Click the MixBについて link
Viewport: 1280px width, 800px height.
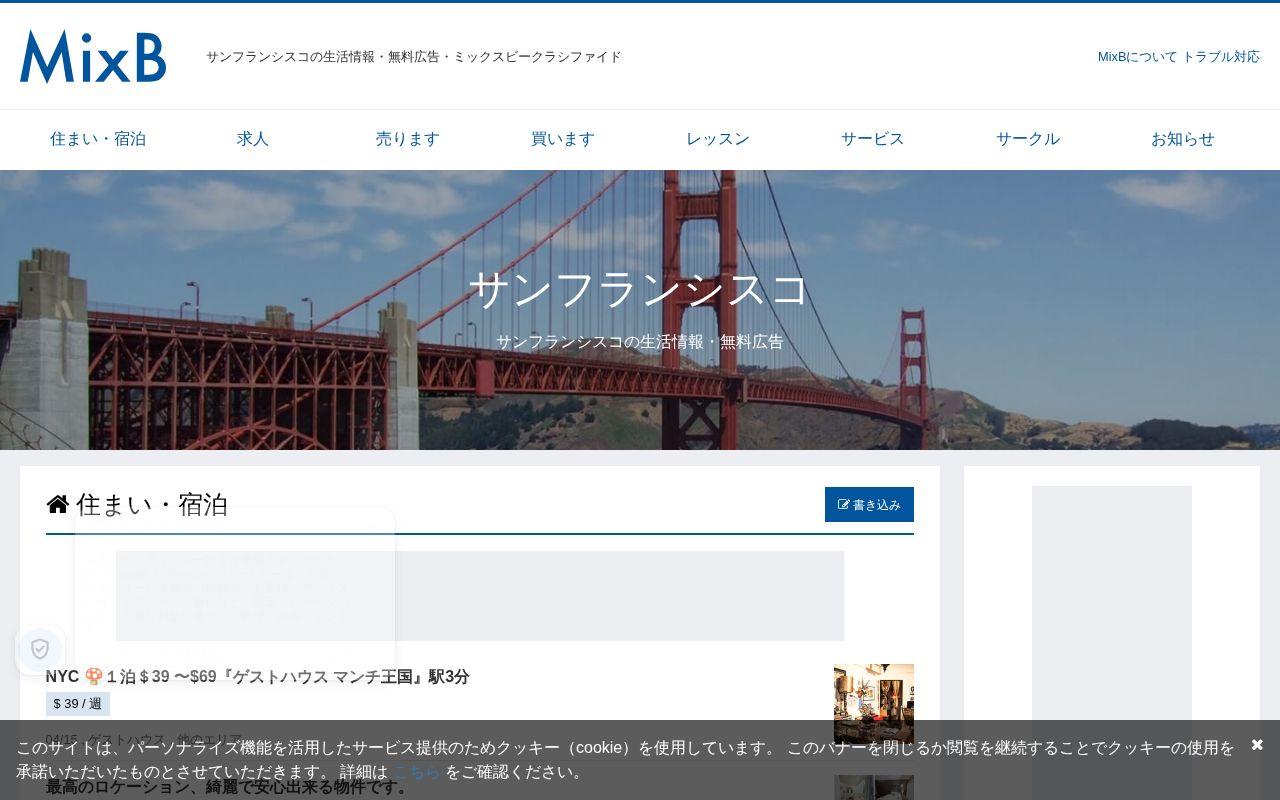click(x=1138, y=57)
